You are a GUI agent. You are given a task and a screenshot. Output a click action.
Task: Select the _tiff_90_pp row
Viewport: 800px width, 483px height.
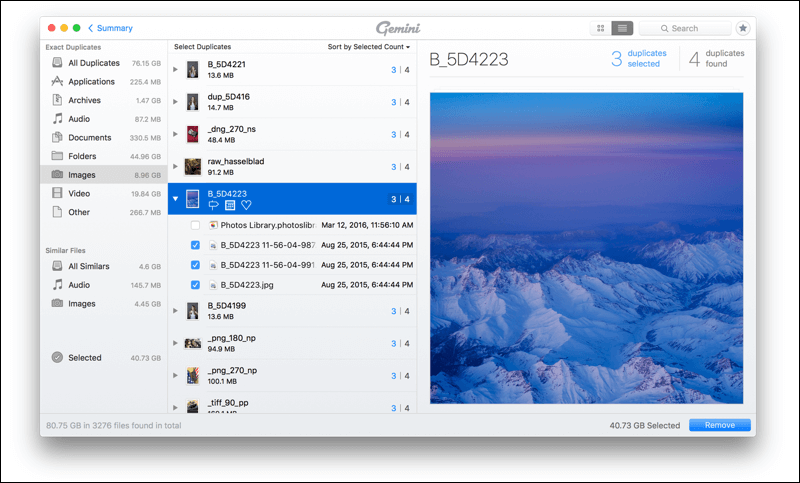[292, 405]
